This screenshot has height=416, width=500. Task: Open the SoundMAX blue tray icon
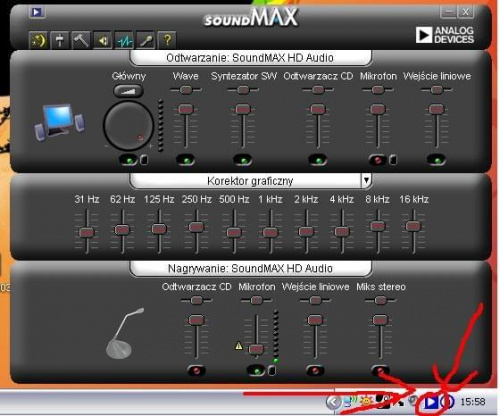point(430,402)
